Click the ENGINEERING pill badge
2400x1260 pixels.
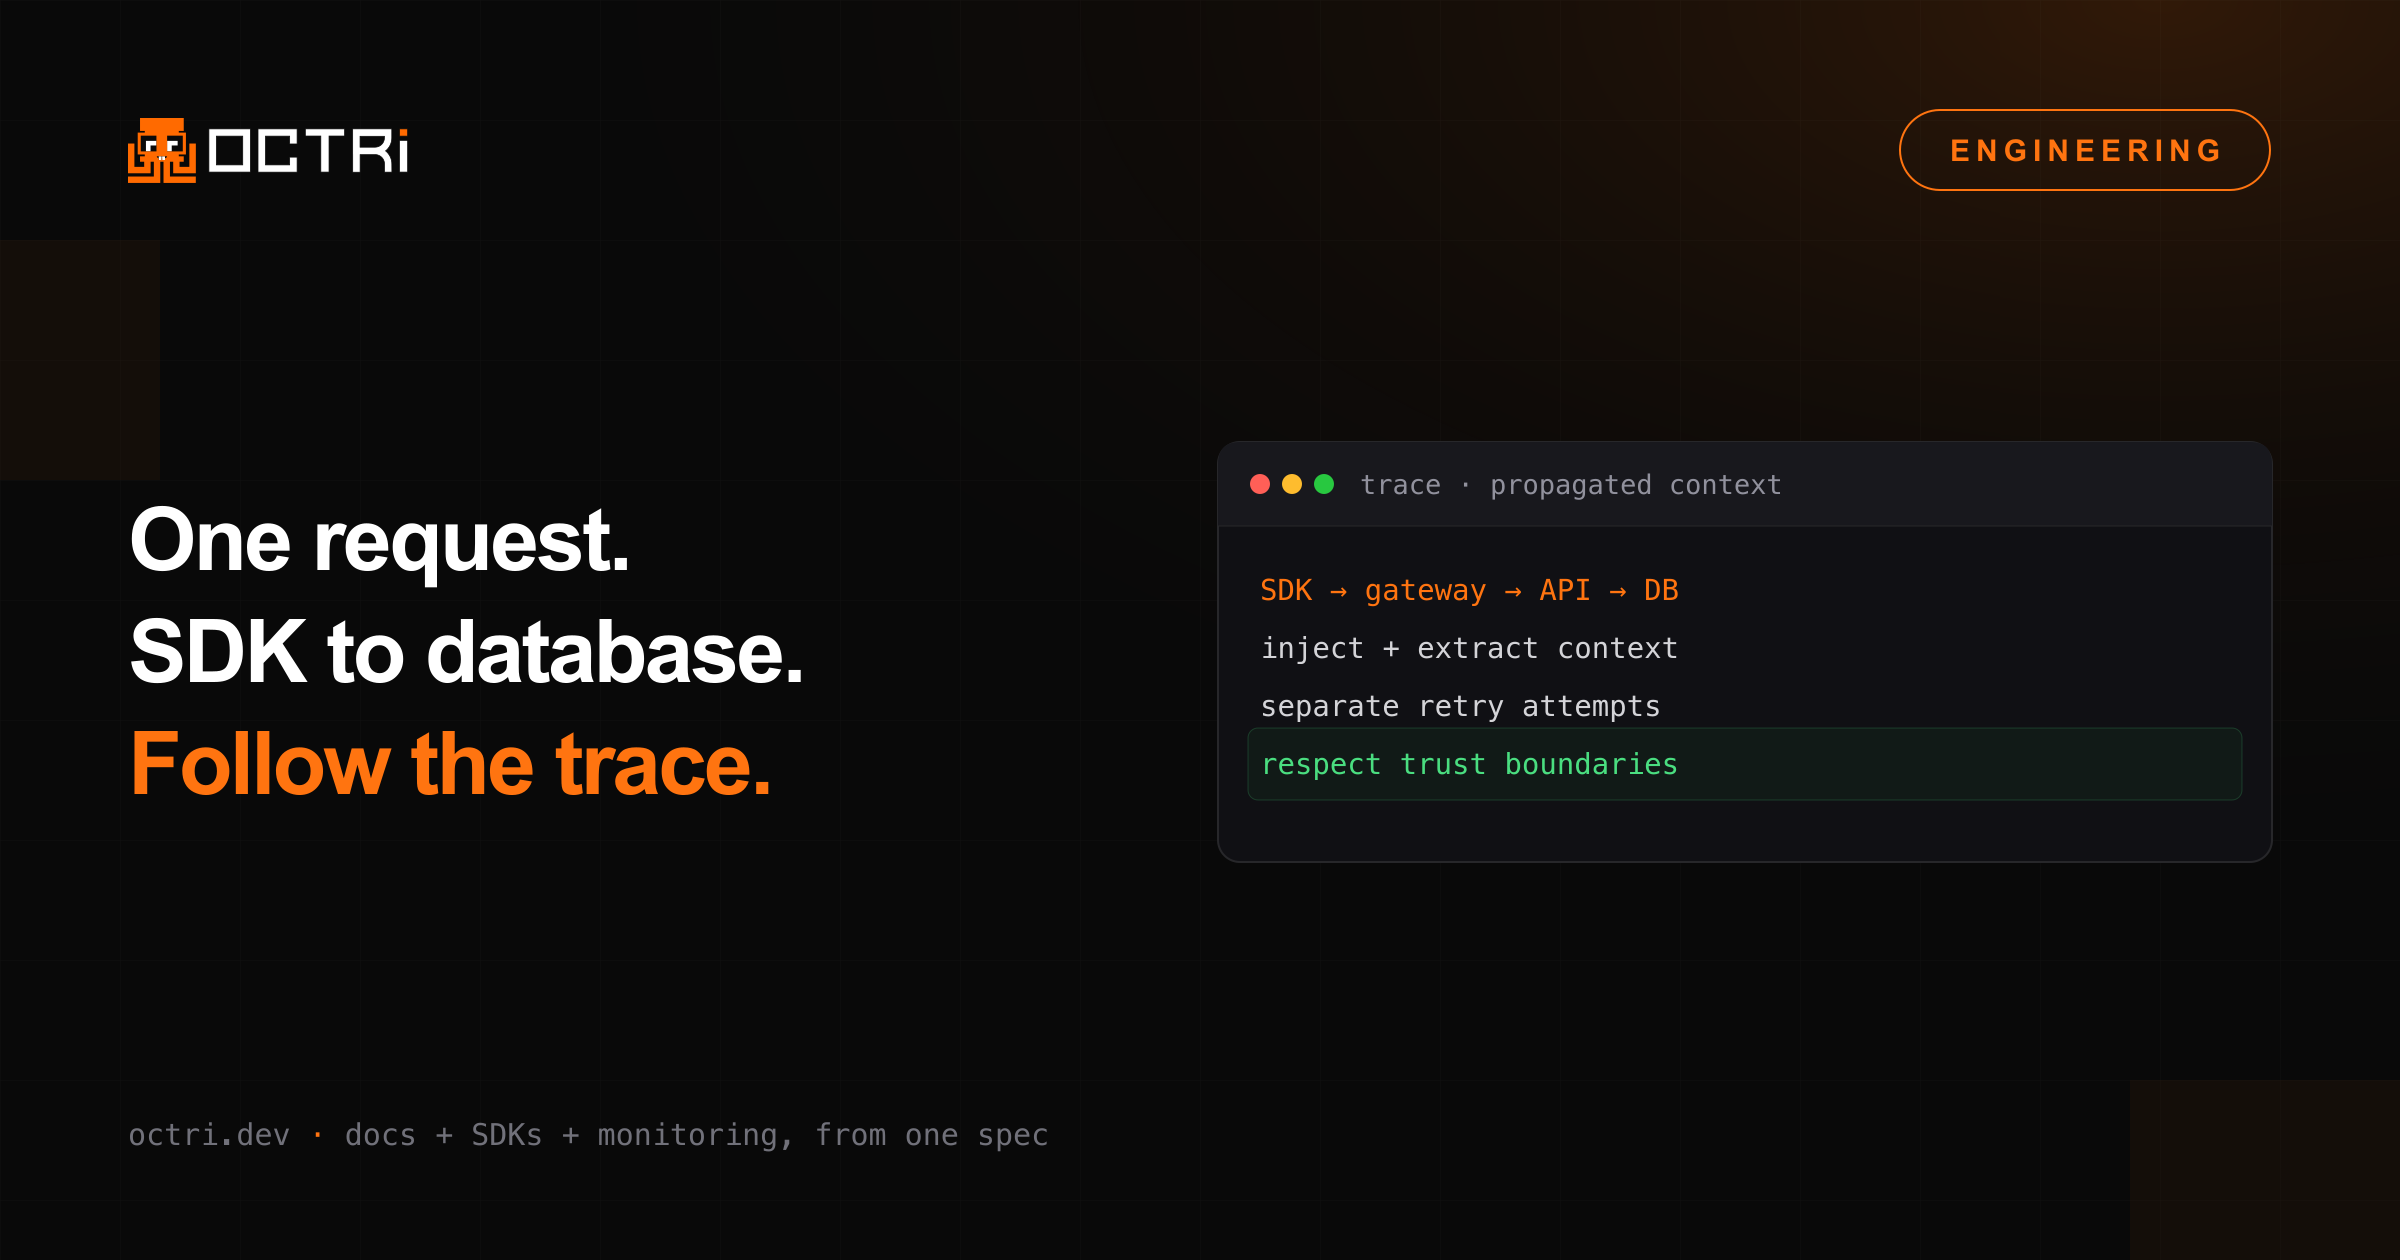point(2084,150)
